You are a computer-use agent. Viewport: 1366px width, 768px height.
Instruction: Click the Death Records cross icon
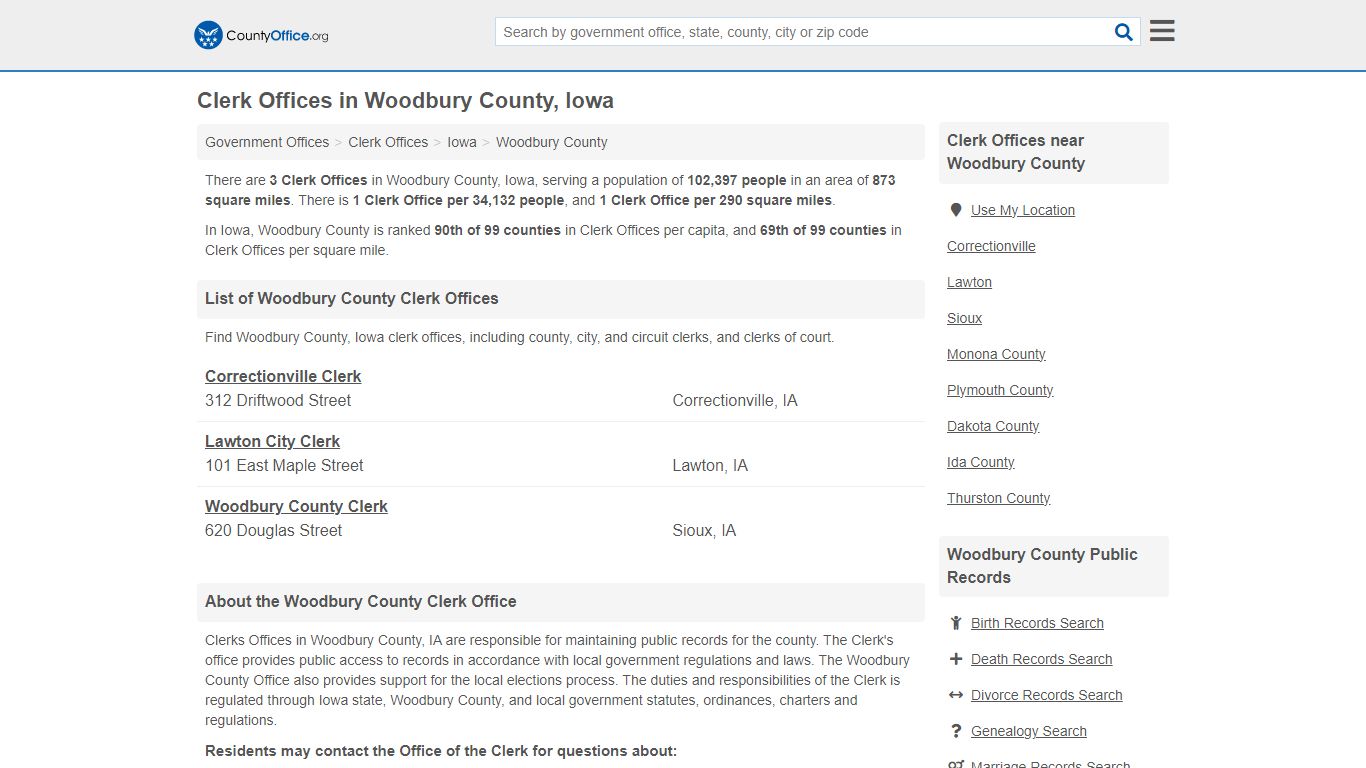[956, 659]
